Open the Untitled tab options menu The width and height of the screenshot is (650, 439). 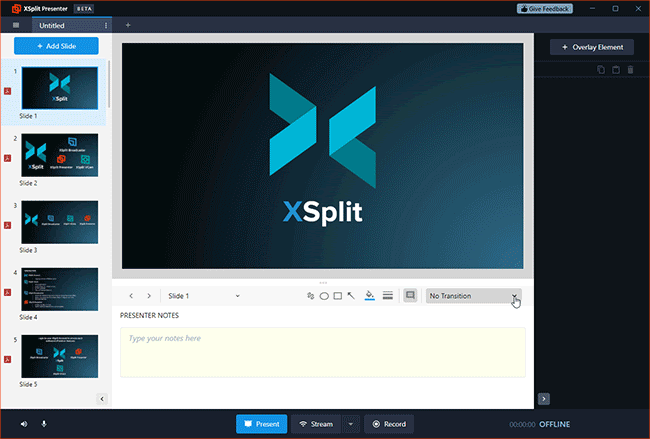pyautogui.click(x=106, y=25)
